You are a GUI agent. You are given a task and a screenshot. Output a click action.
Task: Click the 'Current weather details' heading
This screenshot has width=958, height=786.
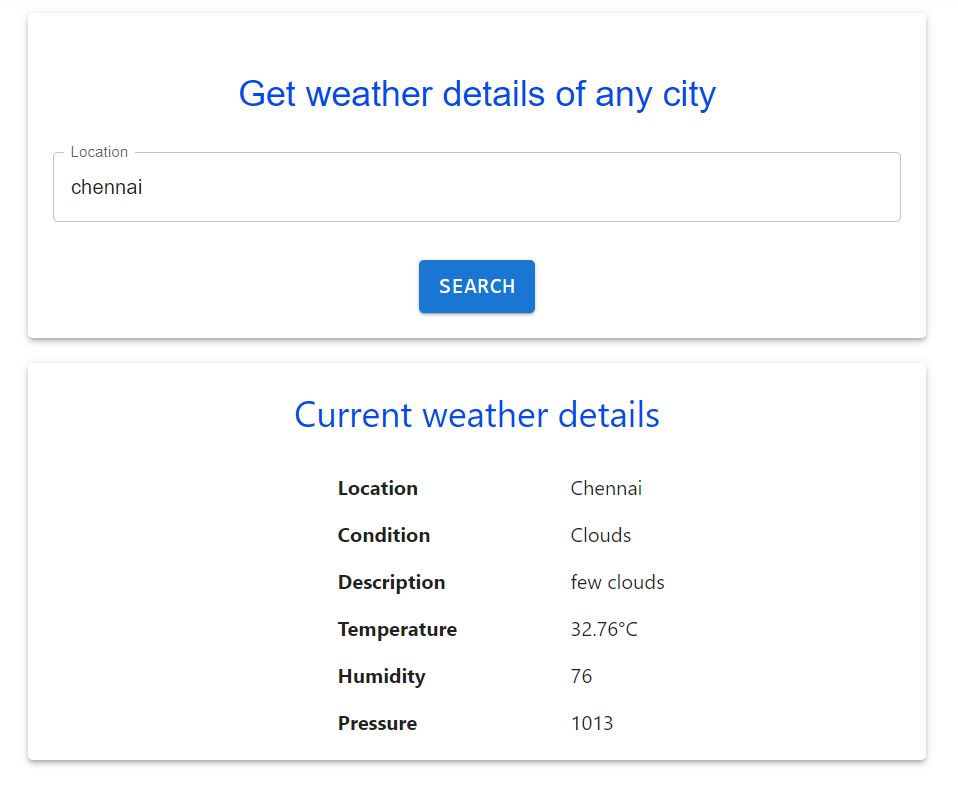[477, 415]
